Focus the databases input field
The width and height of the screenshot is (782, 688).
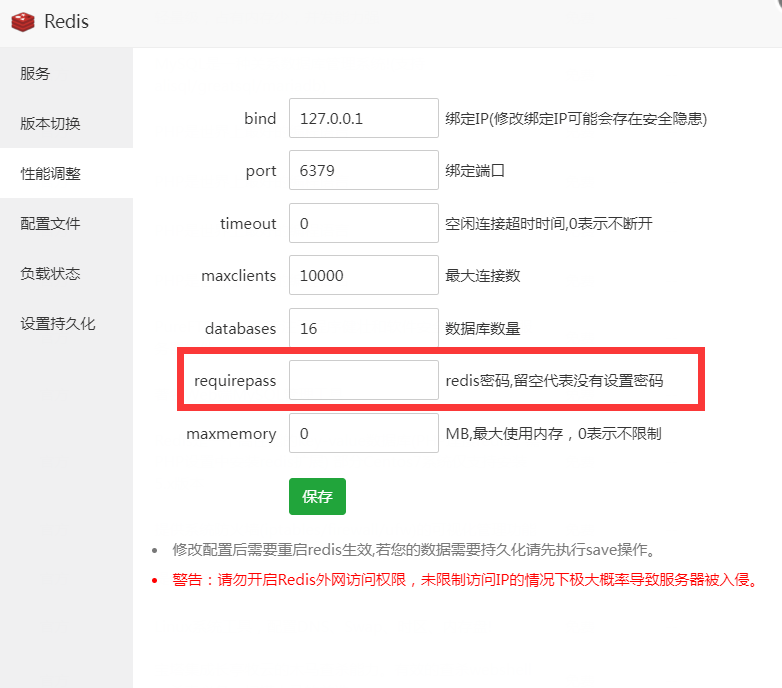363,328
